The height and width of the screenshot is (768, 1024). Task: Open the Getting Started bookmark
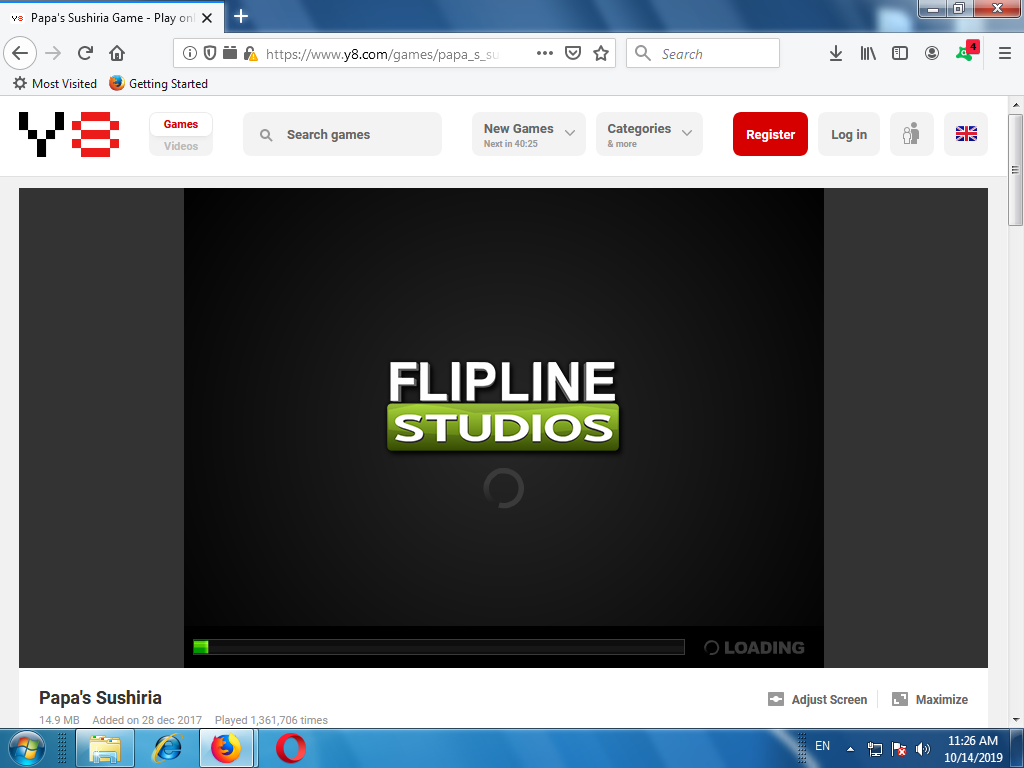point(158,84)
